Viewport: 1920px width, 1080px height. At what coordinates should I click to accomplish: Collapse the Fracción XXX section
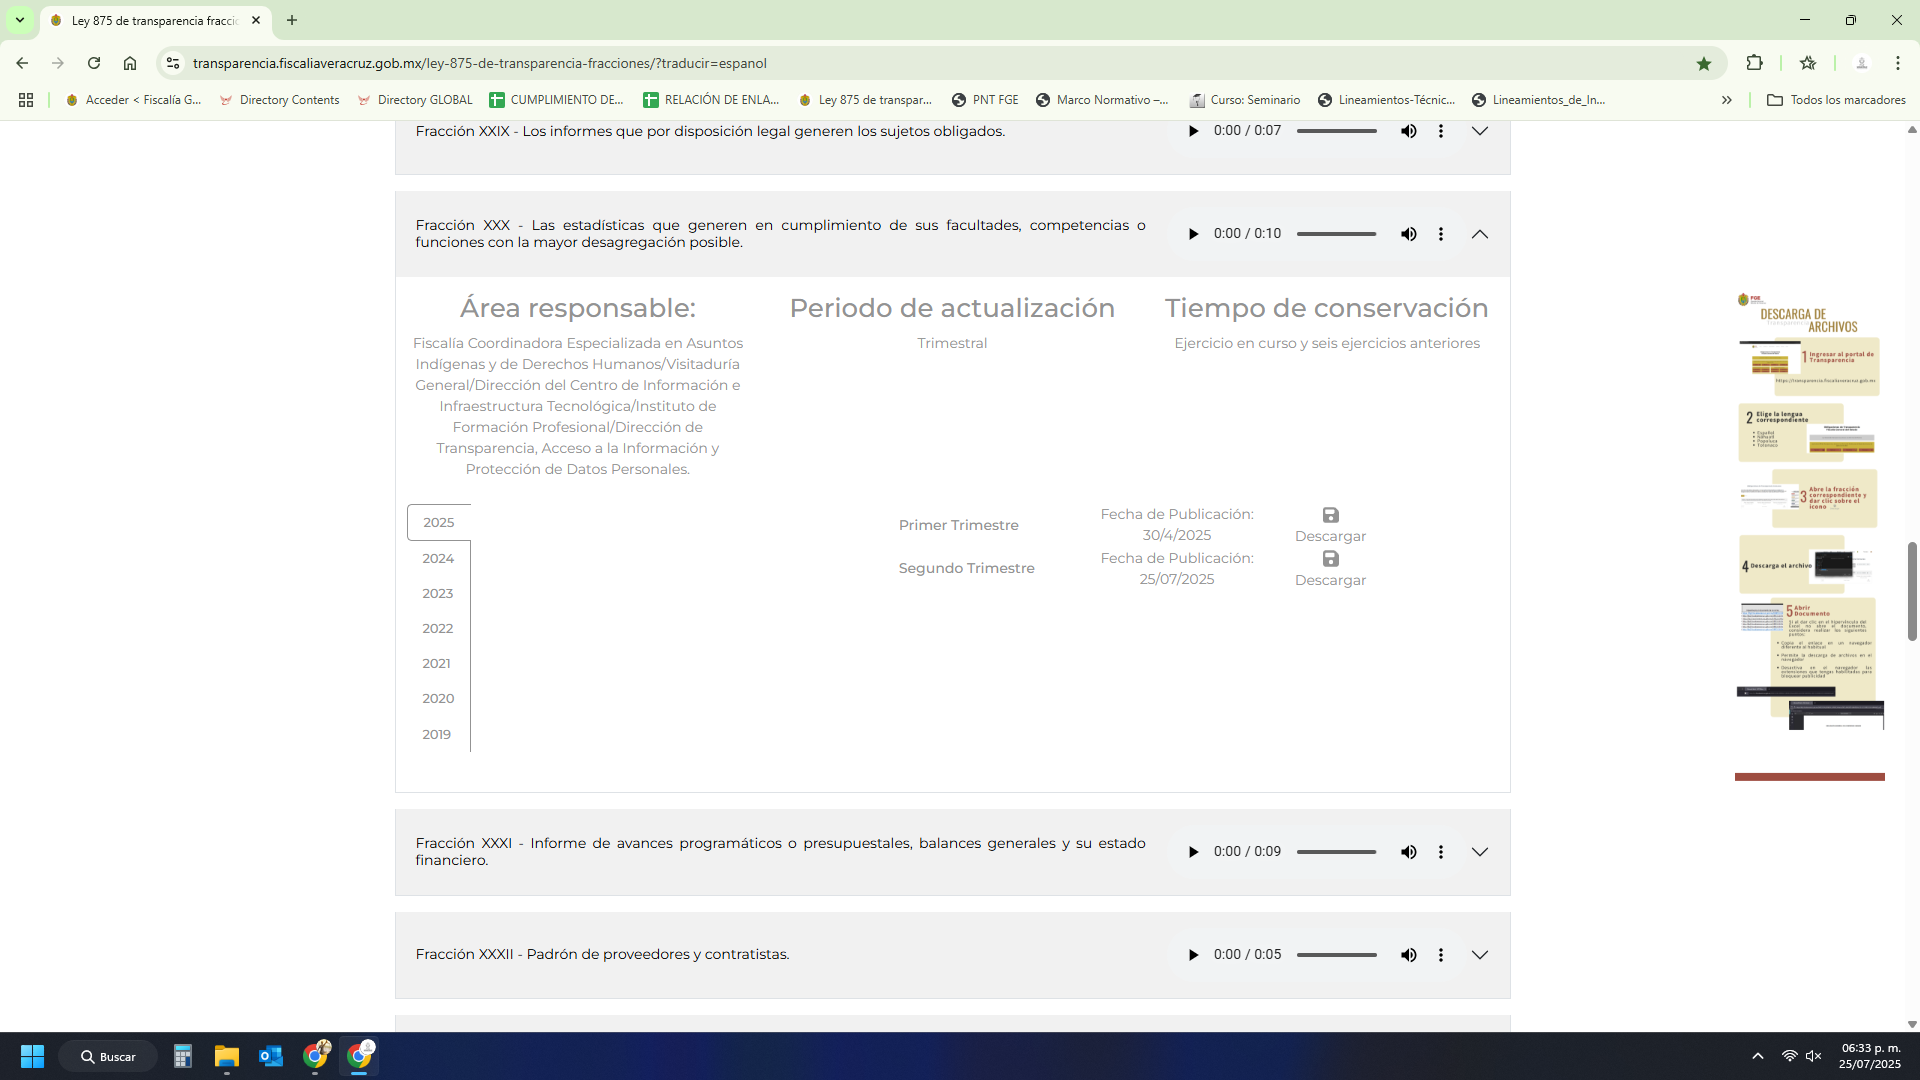click(x=1479, y=234)
